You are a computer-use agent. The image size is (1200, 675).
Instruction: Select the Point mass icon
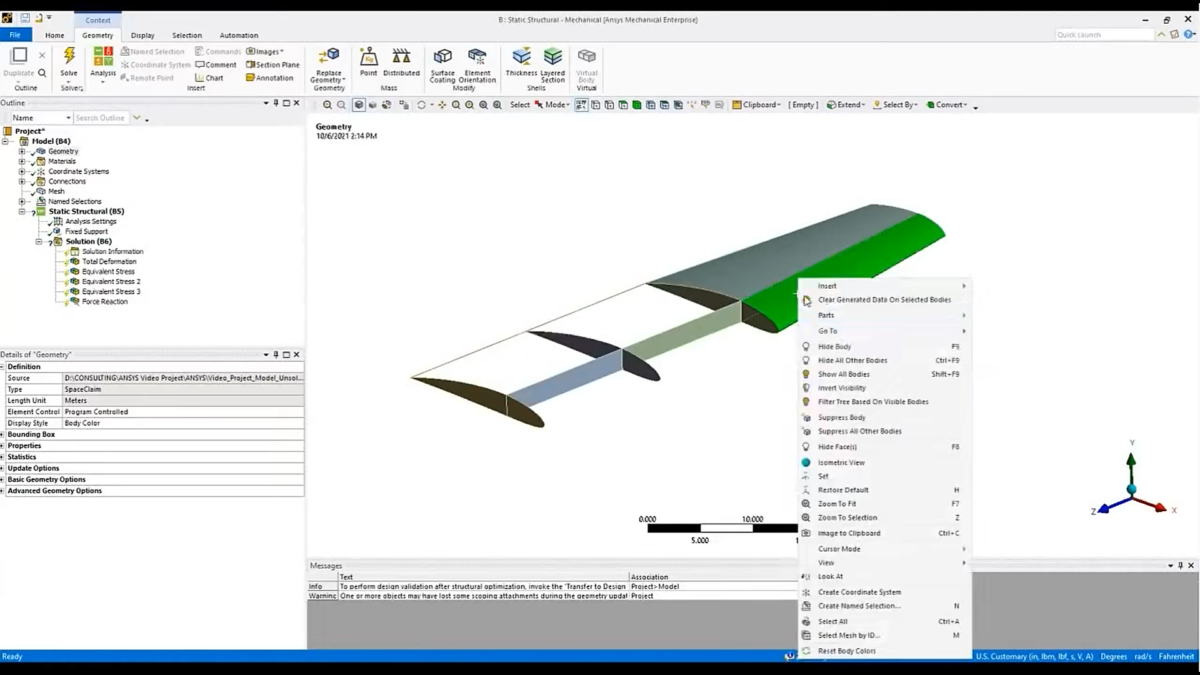coord(369,58)
